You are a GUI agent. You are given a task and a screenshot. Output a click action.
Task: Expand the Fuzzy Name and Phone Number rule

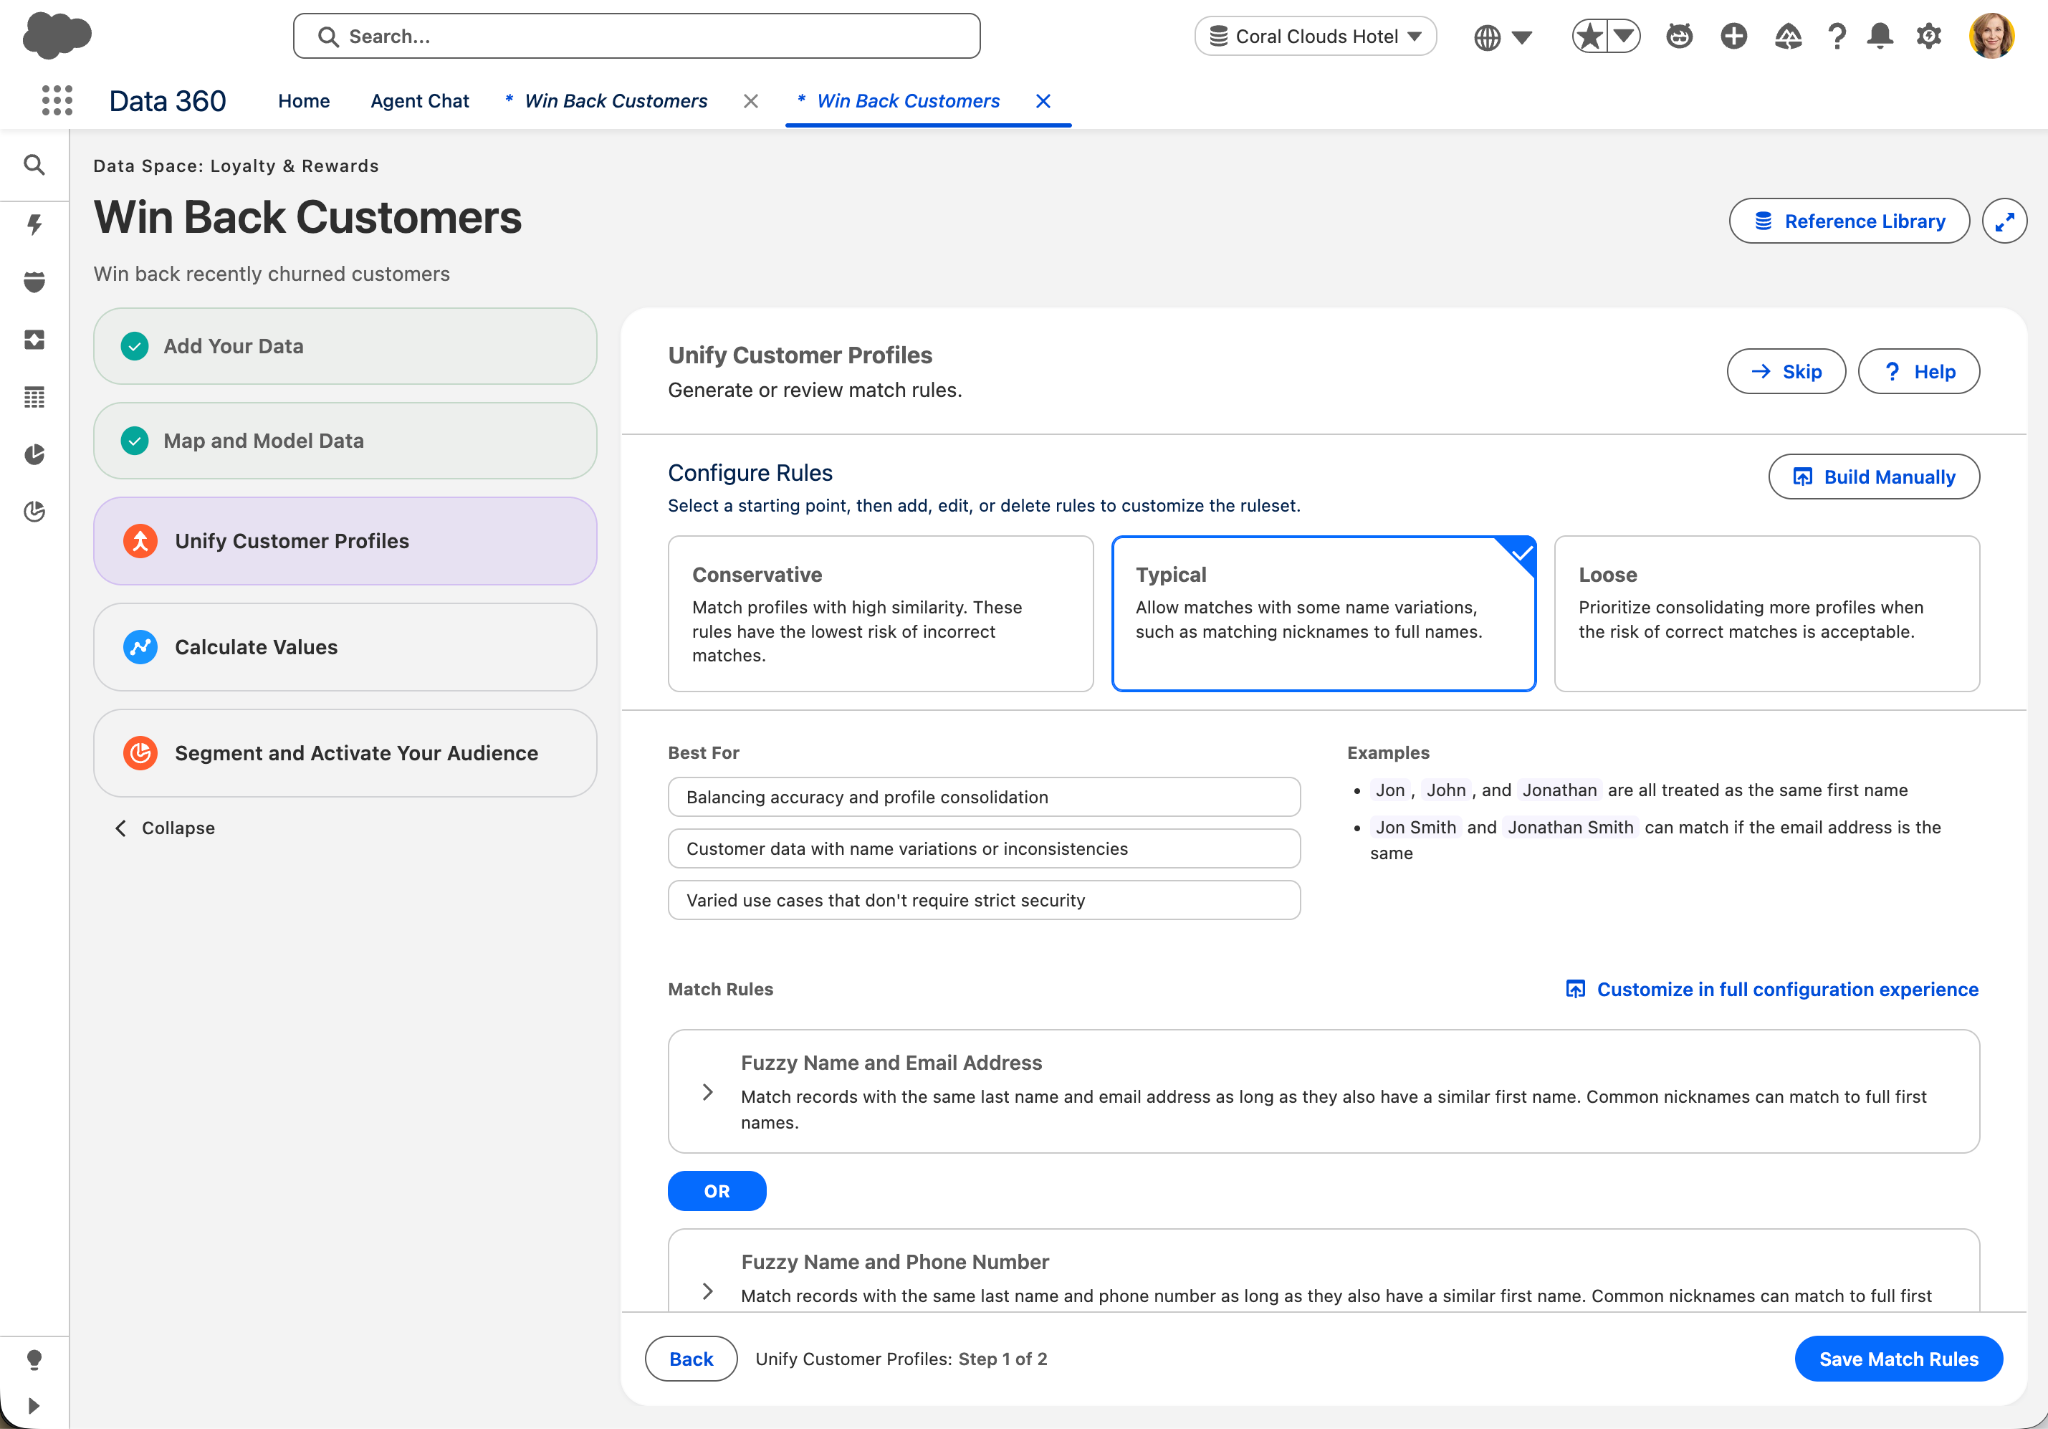click(x=707, y=1291)
